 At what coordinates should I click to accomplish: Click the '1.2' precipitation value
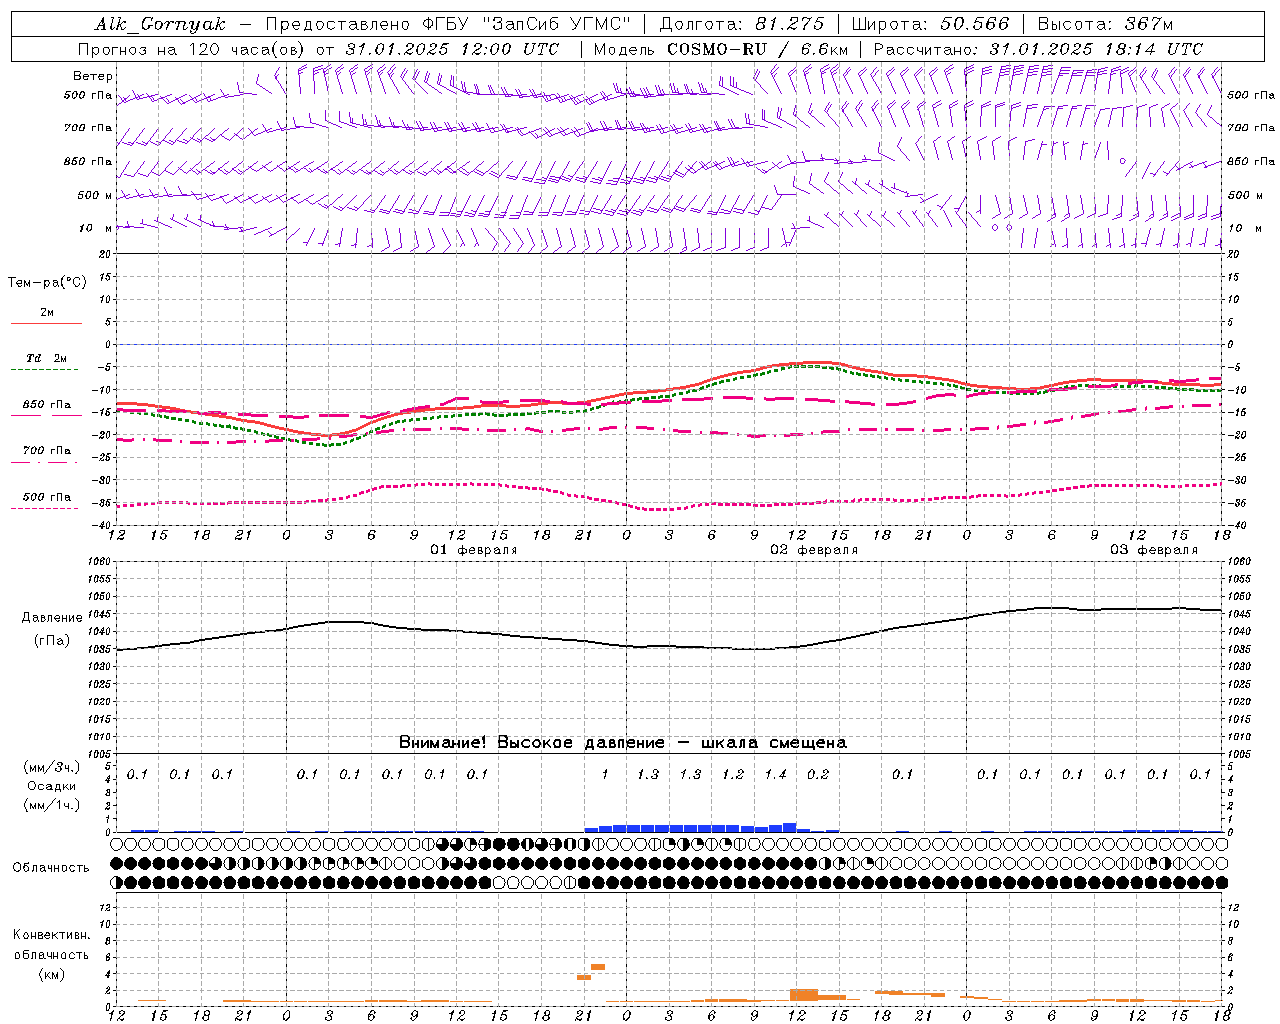click(733, 774)
